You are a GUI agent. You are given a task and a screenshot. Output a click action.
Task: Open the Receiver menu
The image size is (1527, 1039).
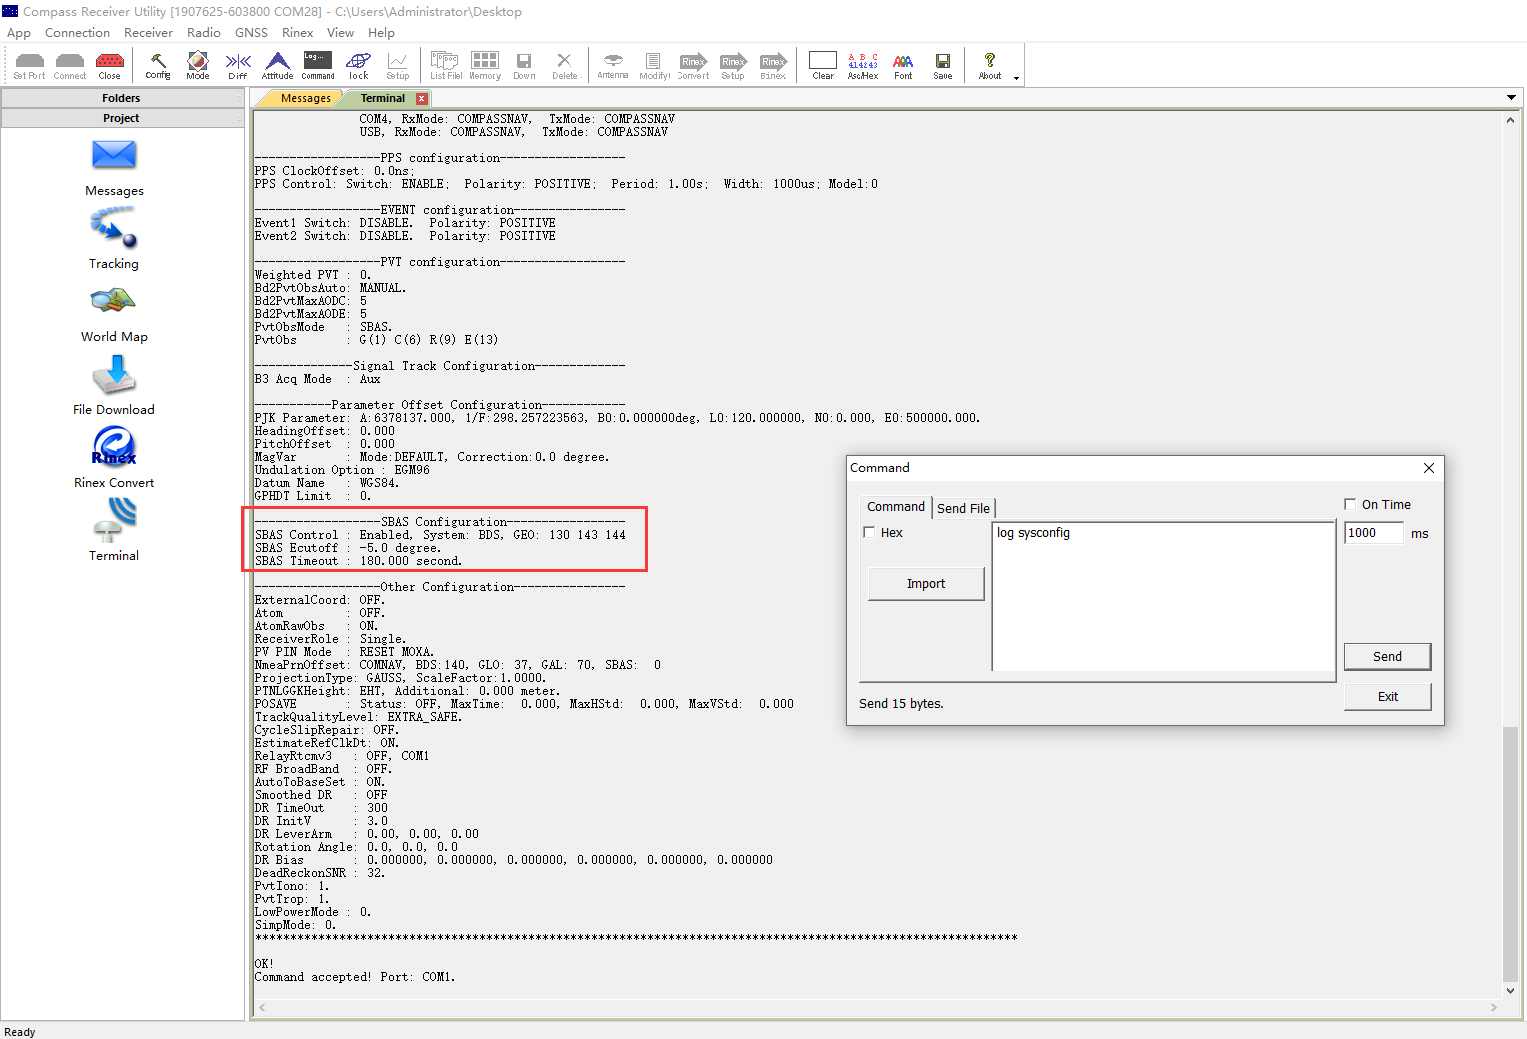(148, 33)
